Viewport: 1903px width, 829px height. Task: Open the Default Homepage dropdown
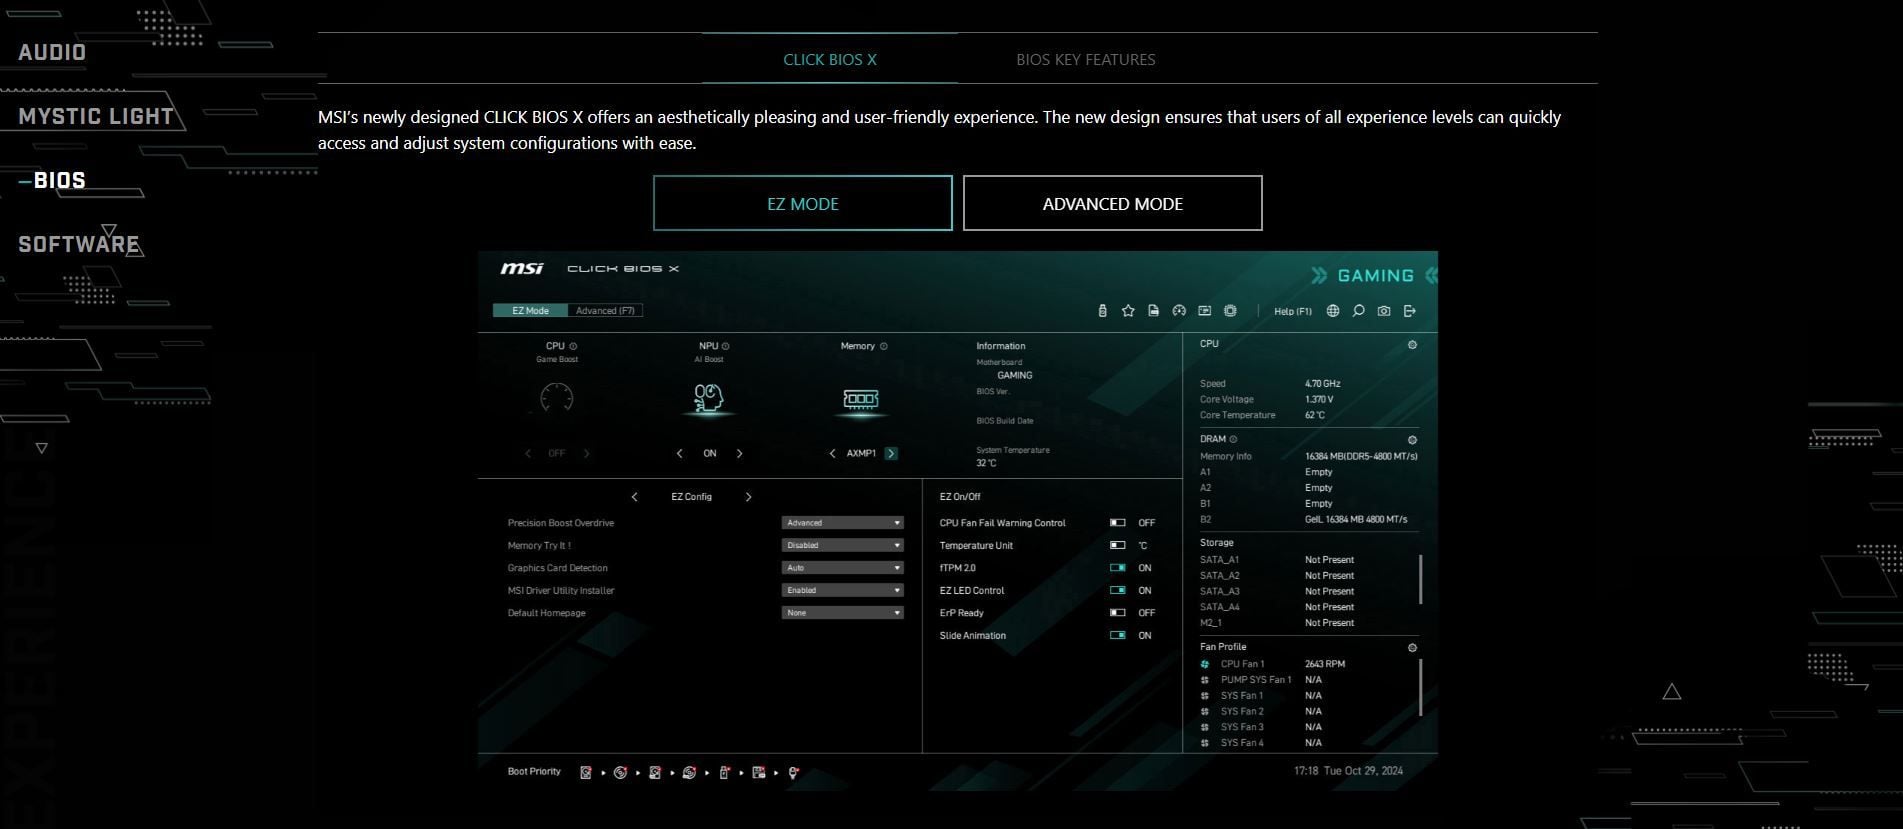842,613
